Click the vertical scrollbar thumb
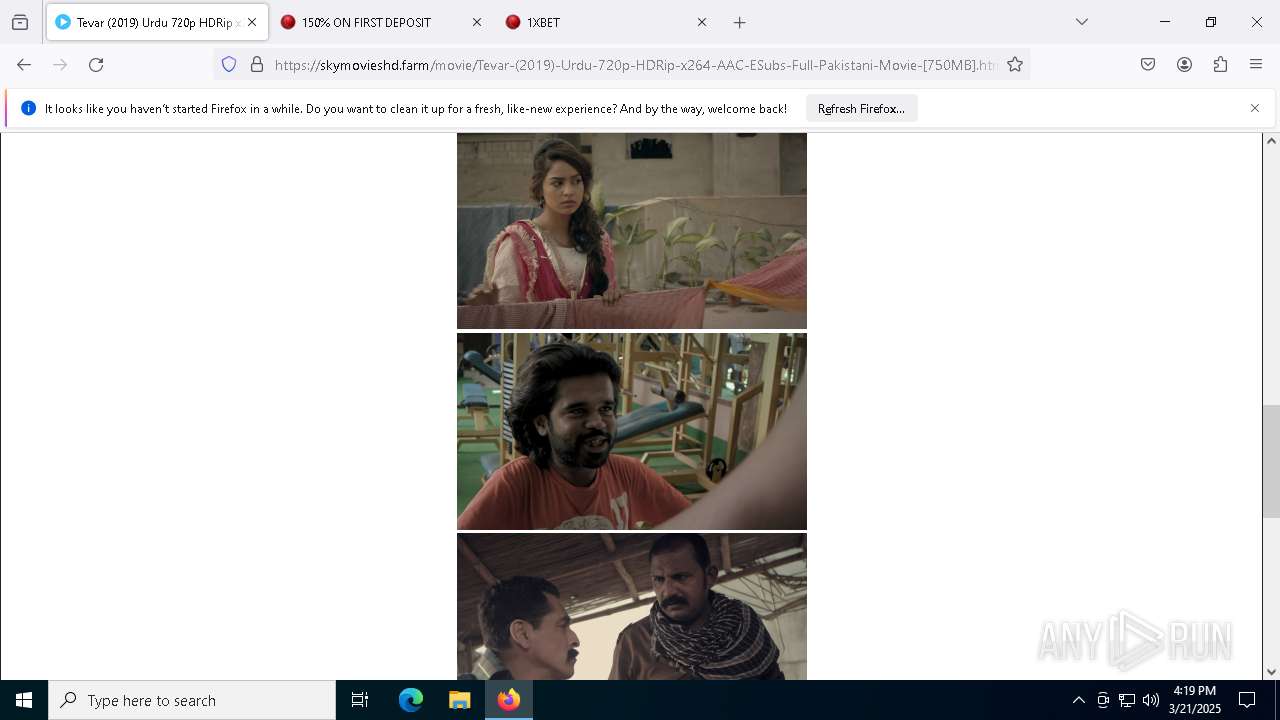The width and height of the screenshot is (1280, 720). 1271,461
